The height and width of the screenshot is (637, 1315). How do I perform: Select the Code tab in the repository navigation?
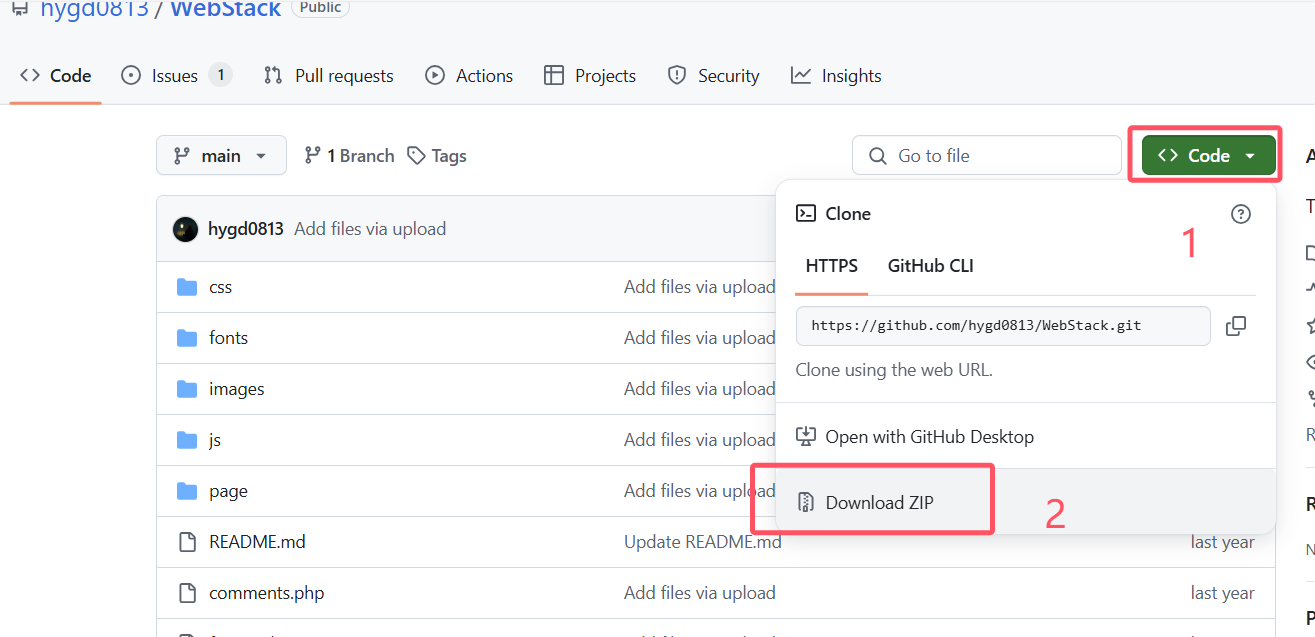(x=56, y=76)
